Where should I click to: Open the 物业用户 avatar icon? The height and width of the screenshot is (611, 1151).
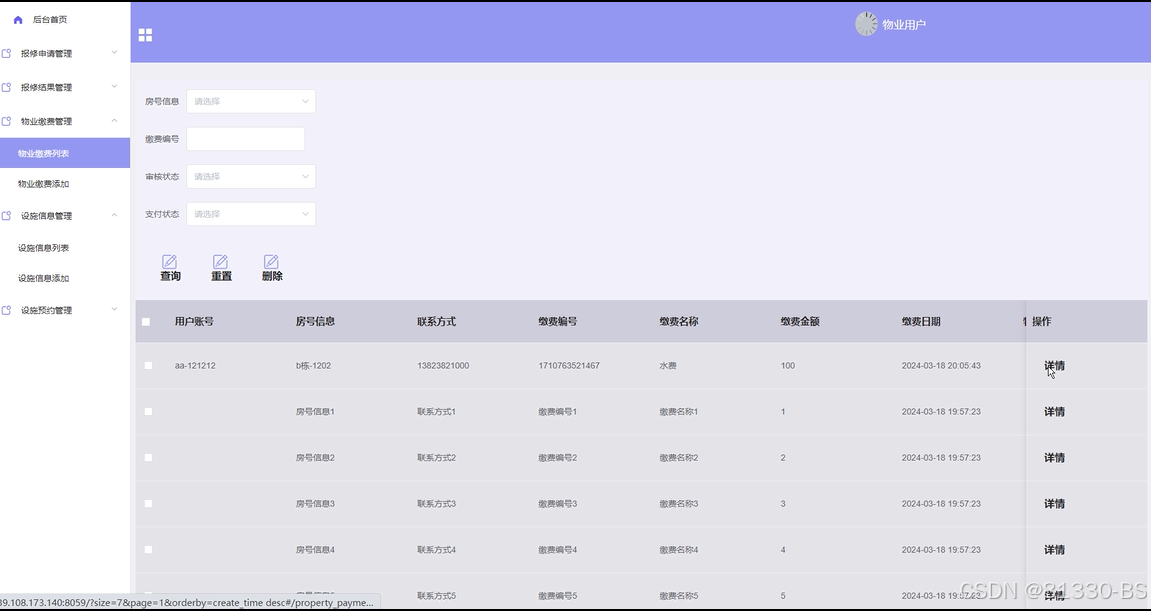(x=866, y=24)
